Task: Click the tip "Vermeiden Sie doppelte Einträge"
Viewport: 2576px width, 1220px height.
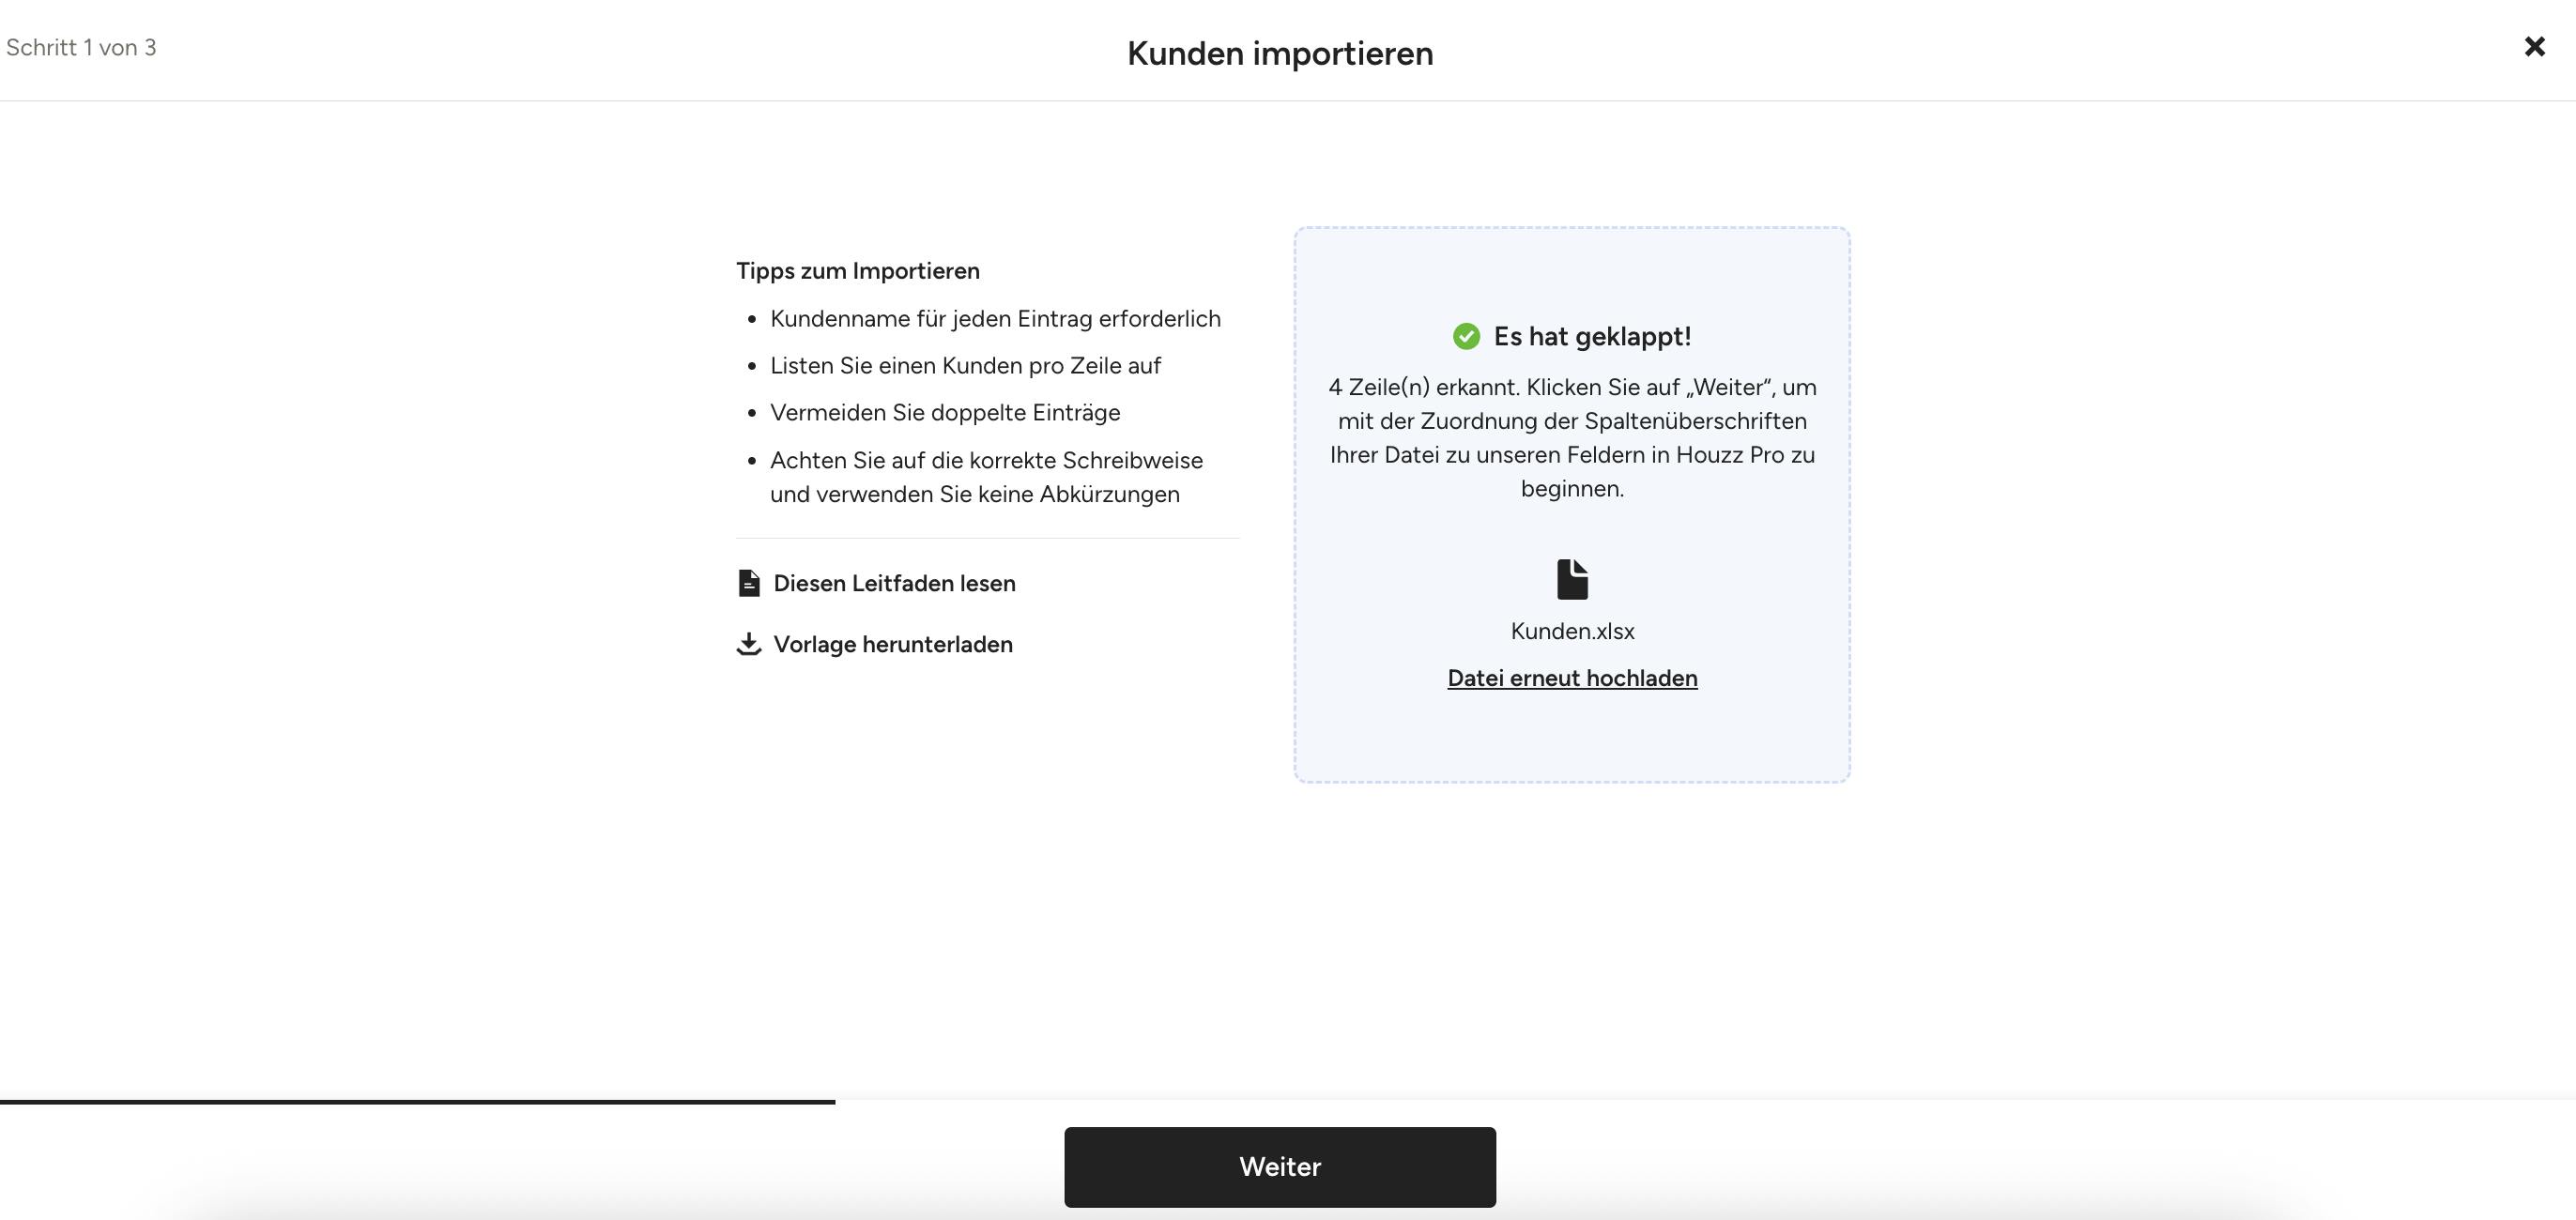Action: [945, 413]
